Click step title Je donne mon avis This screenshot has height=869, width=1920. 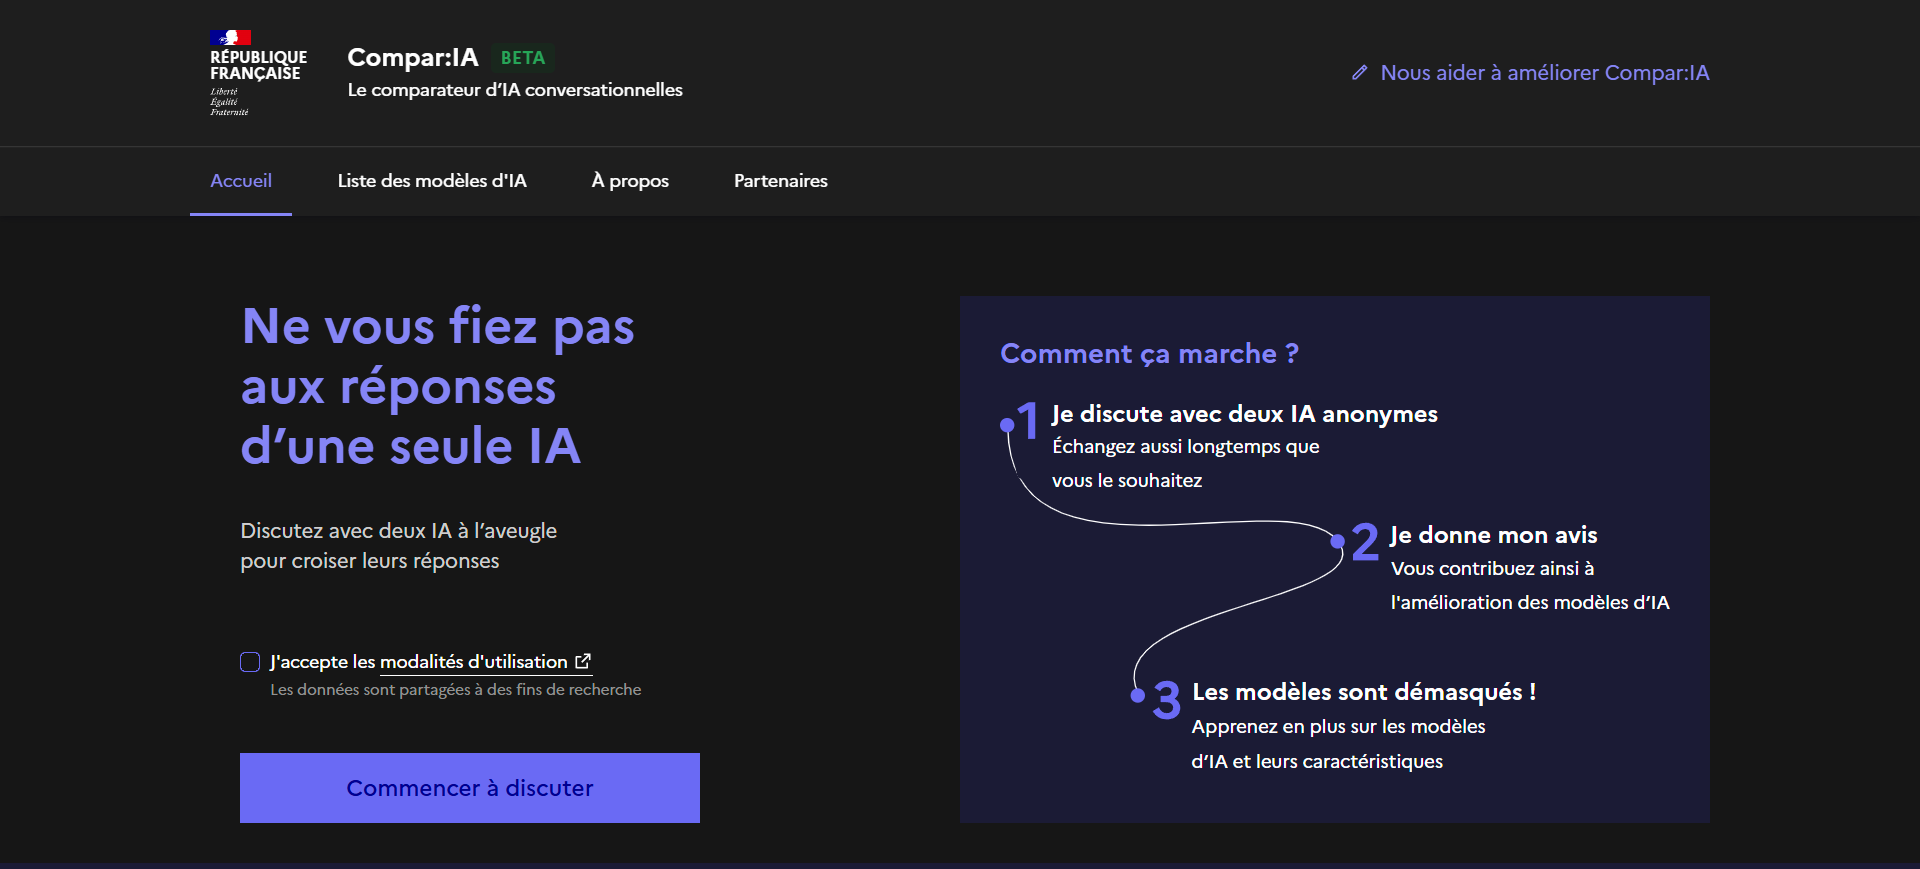point(1494,535)
